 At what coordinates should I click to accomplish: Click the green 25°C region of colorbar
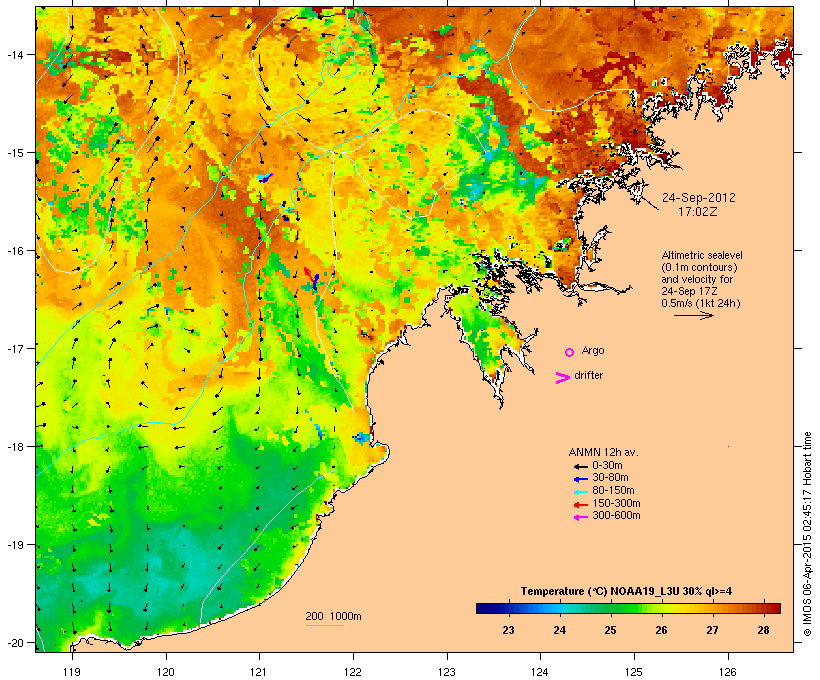point(610,608)
